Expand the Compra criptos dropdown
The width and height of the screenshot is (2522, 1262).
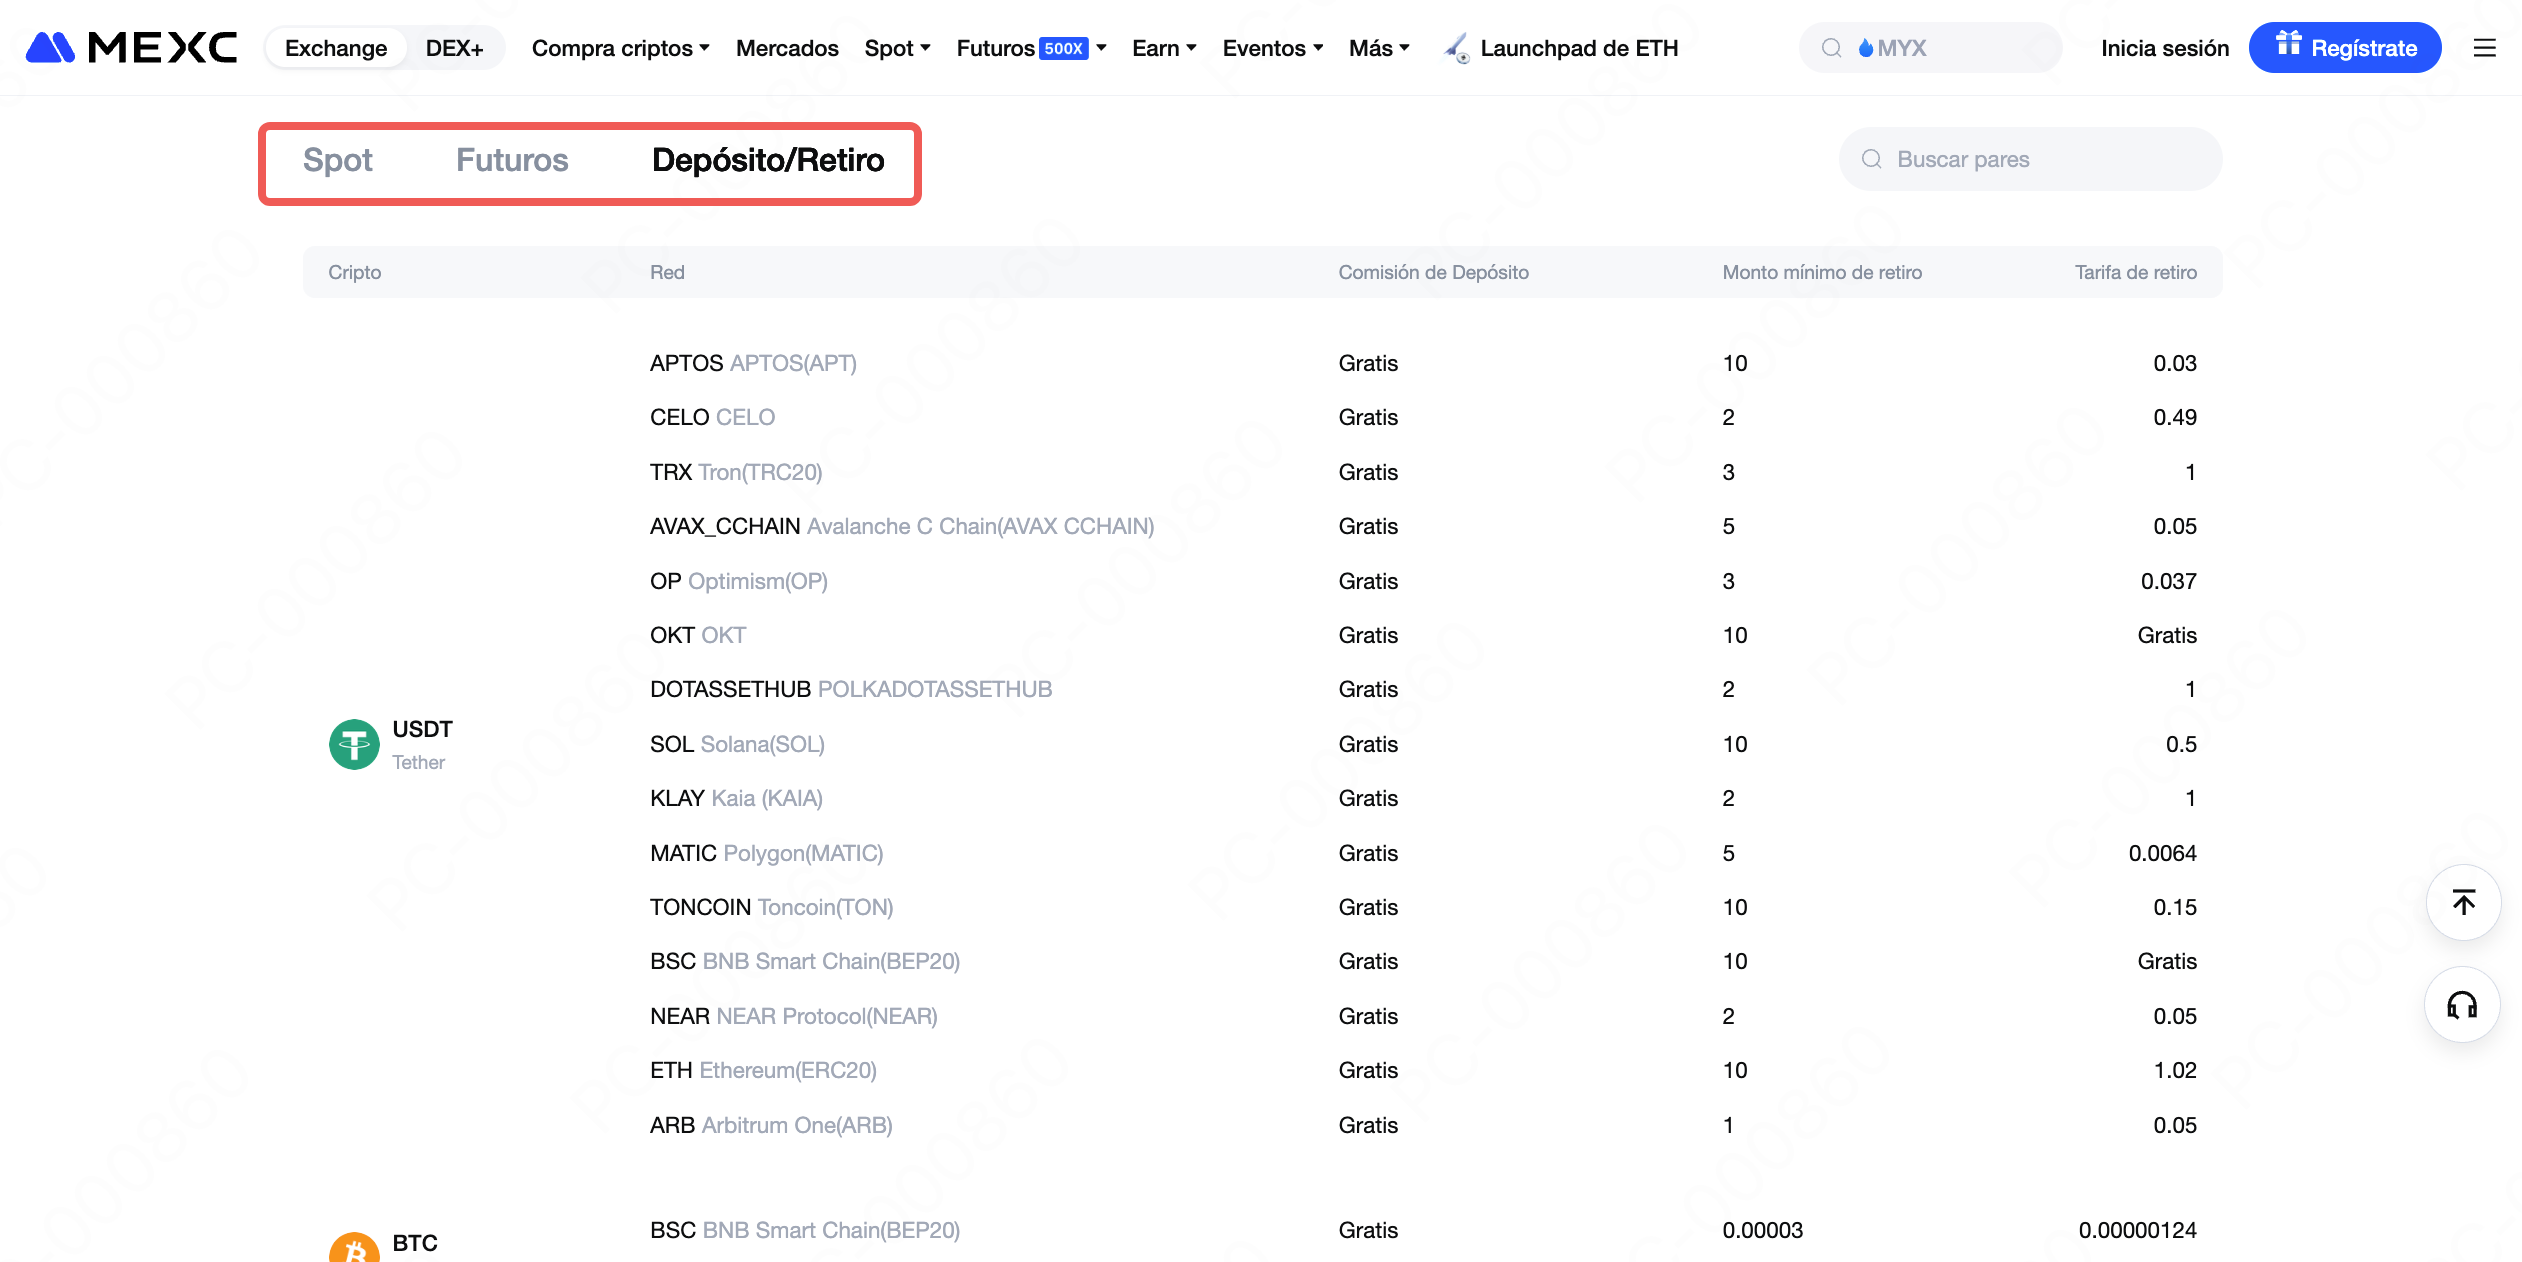tap(620, 48)
